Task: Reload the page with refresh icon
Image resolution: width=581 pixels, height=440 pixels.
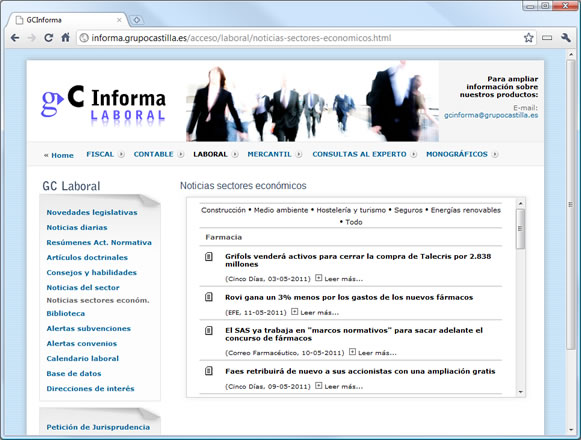Action: click(x=49, y=37)
